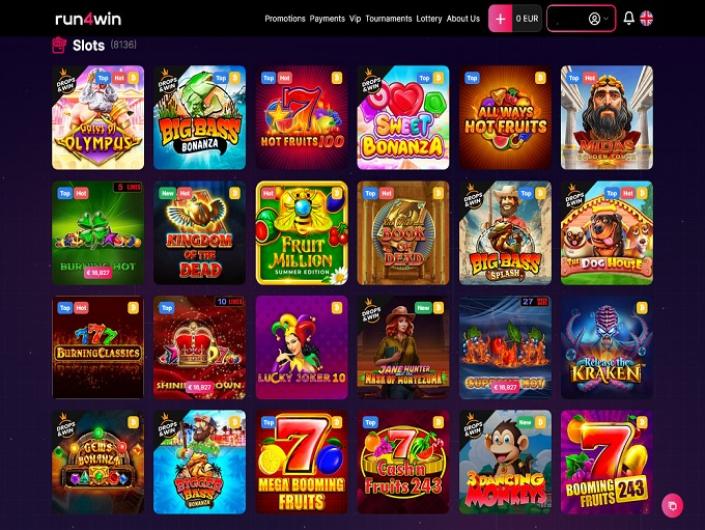Click the pink plus deposit button
The image size is (705, 530).
point(500,18)
